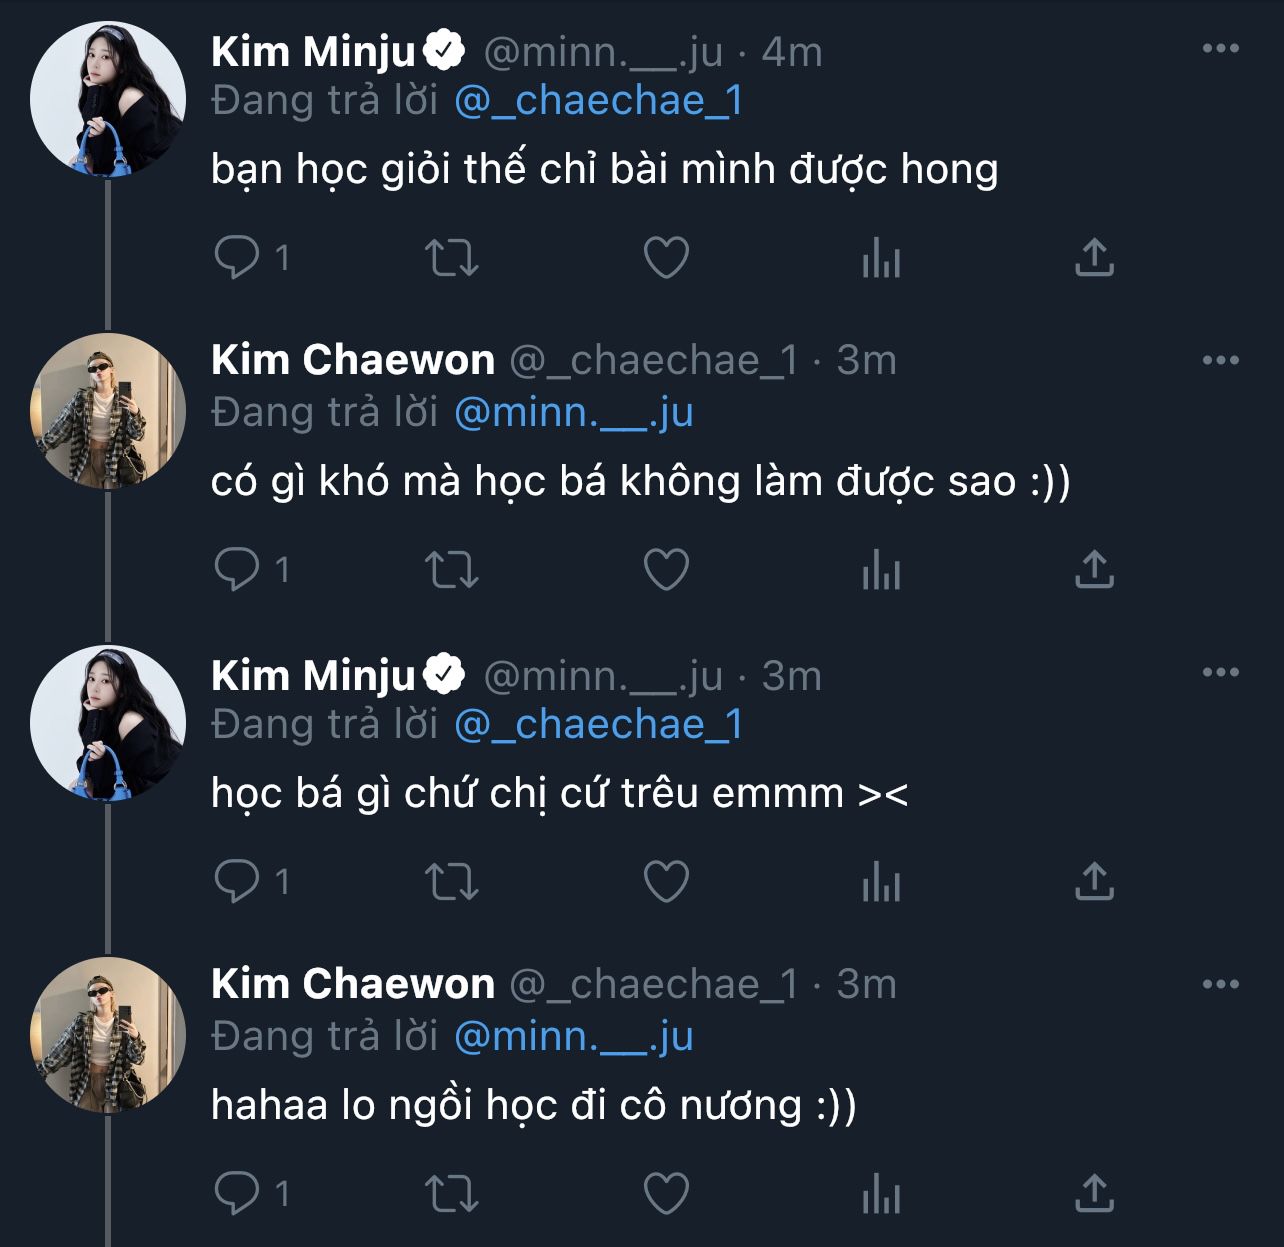Open more options on Minju's first tweet
1284x1247 pixels.
[x=1220, y=49]
